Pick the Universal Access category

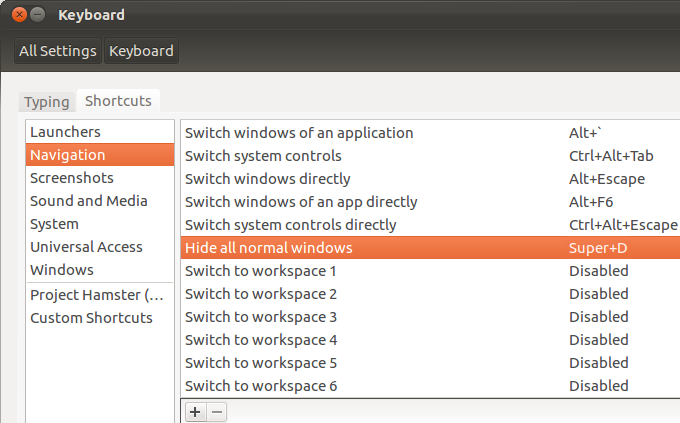coord(86,247)
